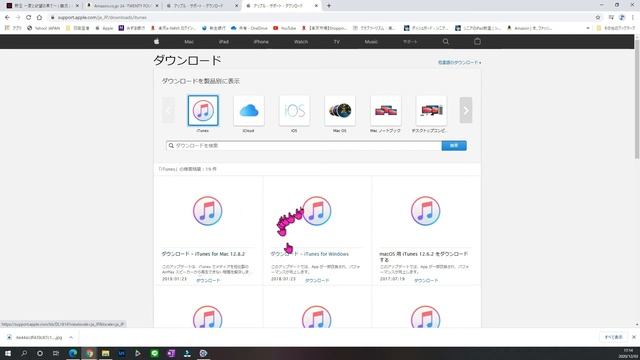Open the shopping bag icon
Viewport: 640px width, 360px height.
tap(477, 41)
